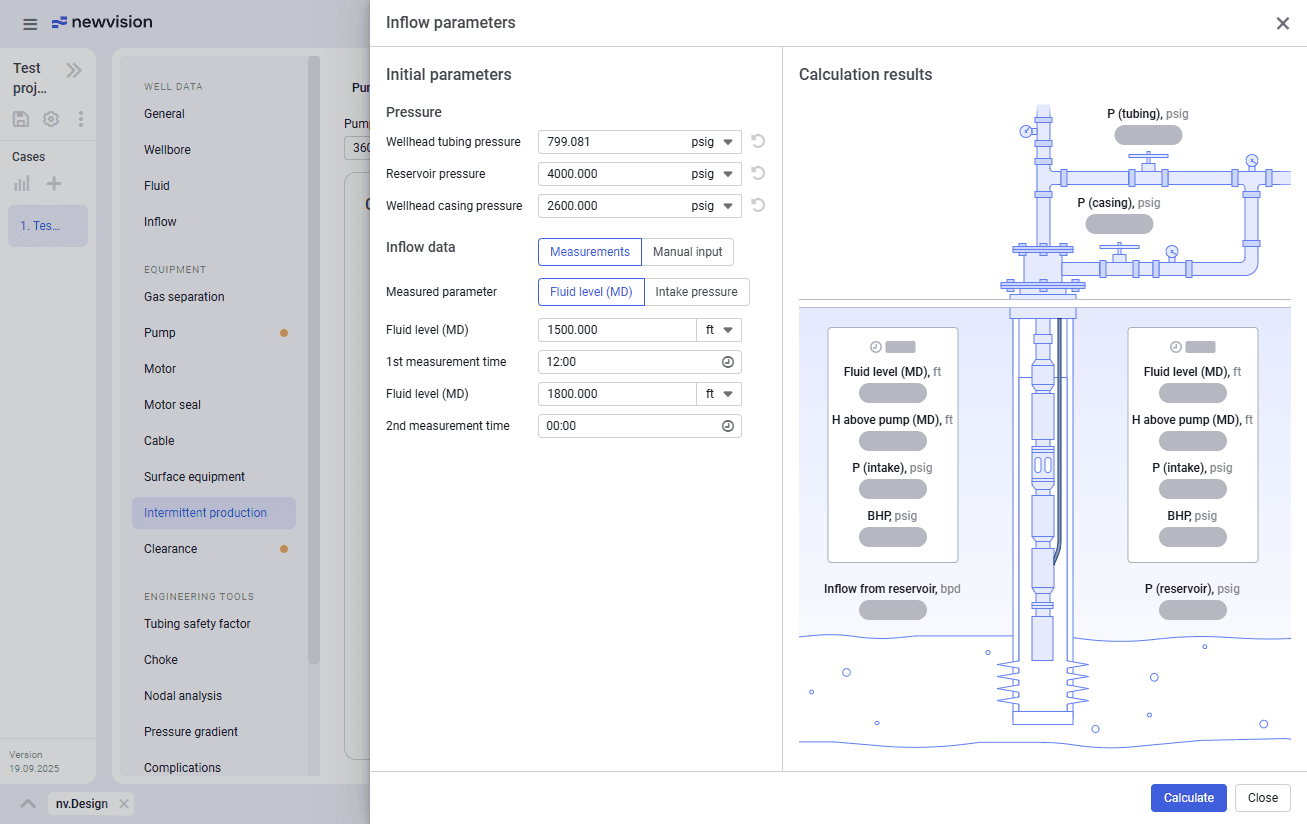This screenshot has height=824, width=1307.
Task: Select Gas separation in equipment menu
Action: [x=184, y=297]
